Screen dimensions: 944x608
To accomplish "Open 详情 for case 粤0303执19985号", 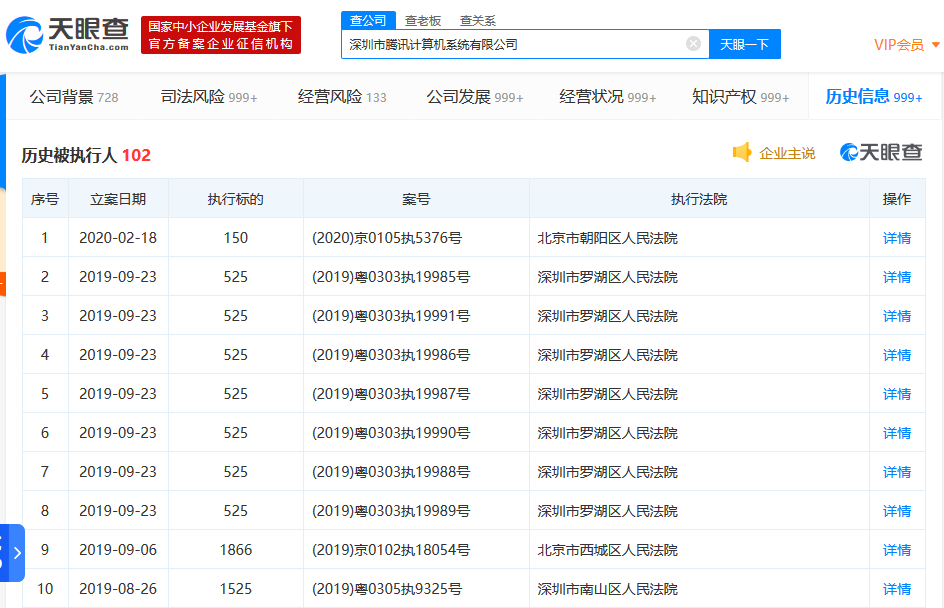I will [896, 277].
